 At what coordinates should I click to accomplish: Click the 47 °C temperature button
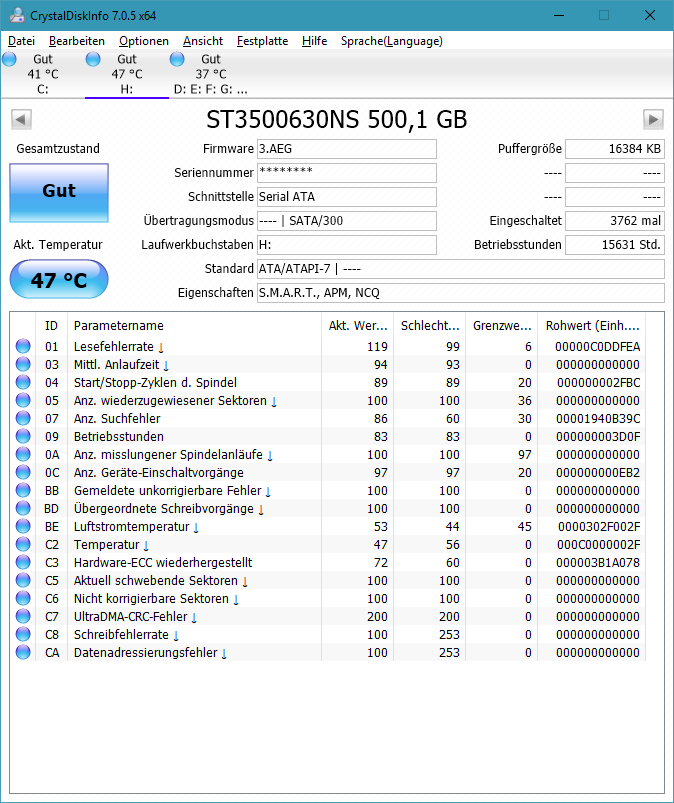(x=59, y=279)
